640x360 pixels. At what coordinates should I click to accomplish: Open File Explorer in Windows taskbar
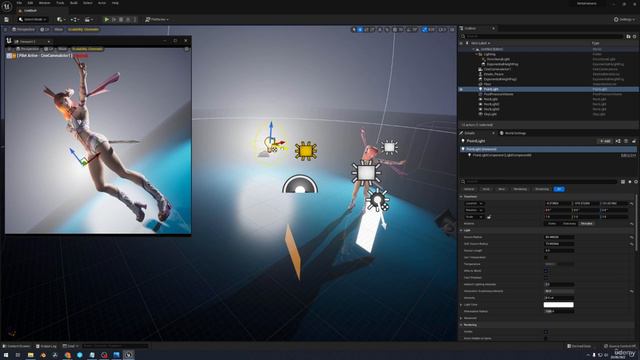[x=31, y=355]
